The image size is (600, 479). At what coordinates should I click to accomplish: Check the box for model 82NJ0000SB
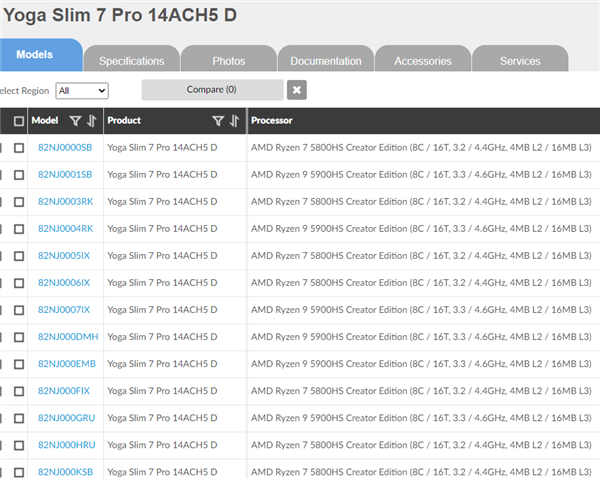coord(19,148)
